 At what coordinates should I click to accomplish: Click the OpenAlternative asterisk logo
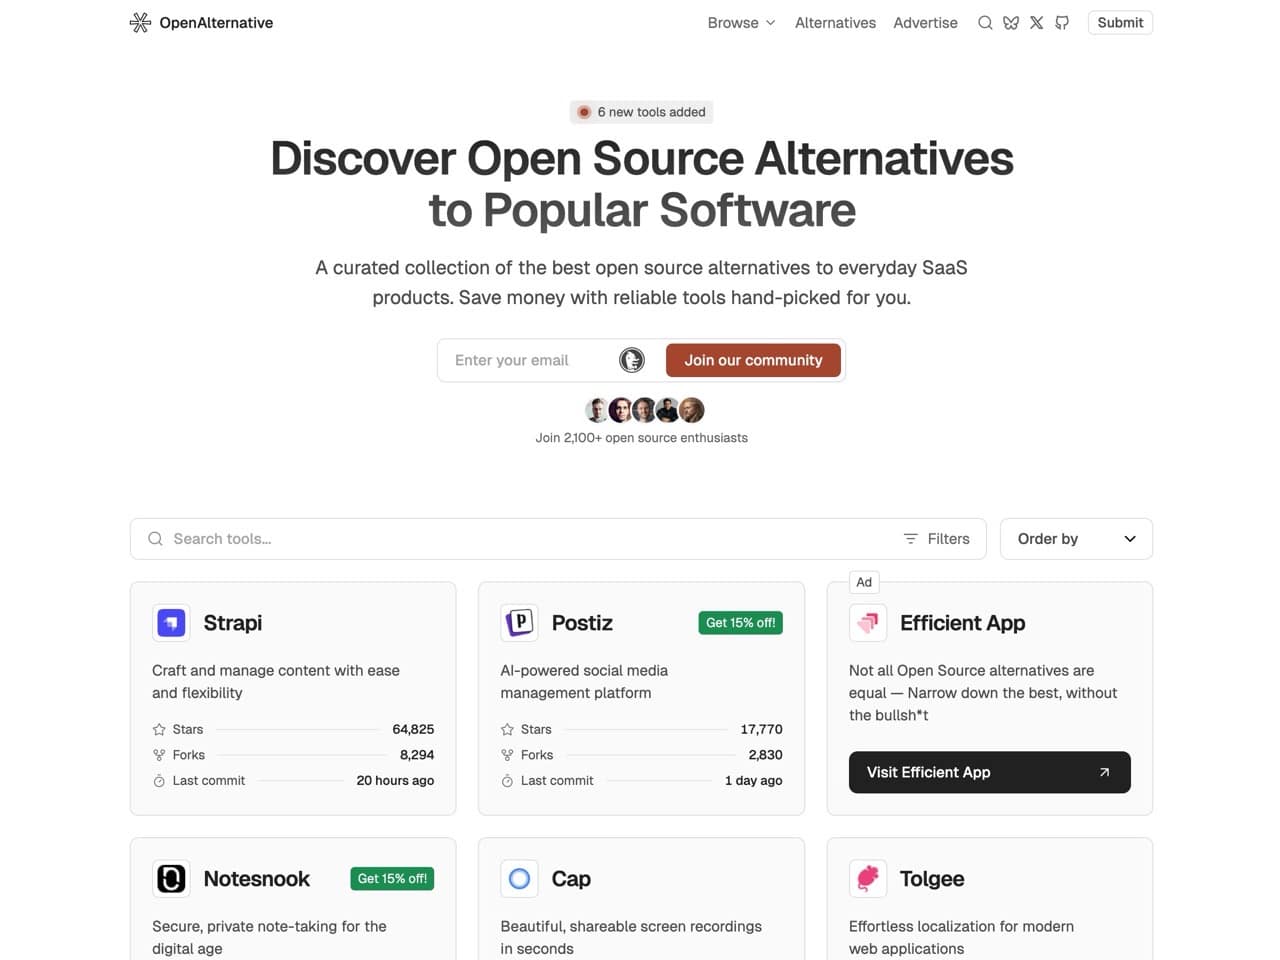140,23
